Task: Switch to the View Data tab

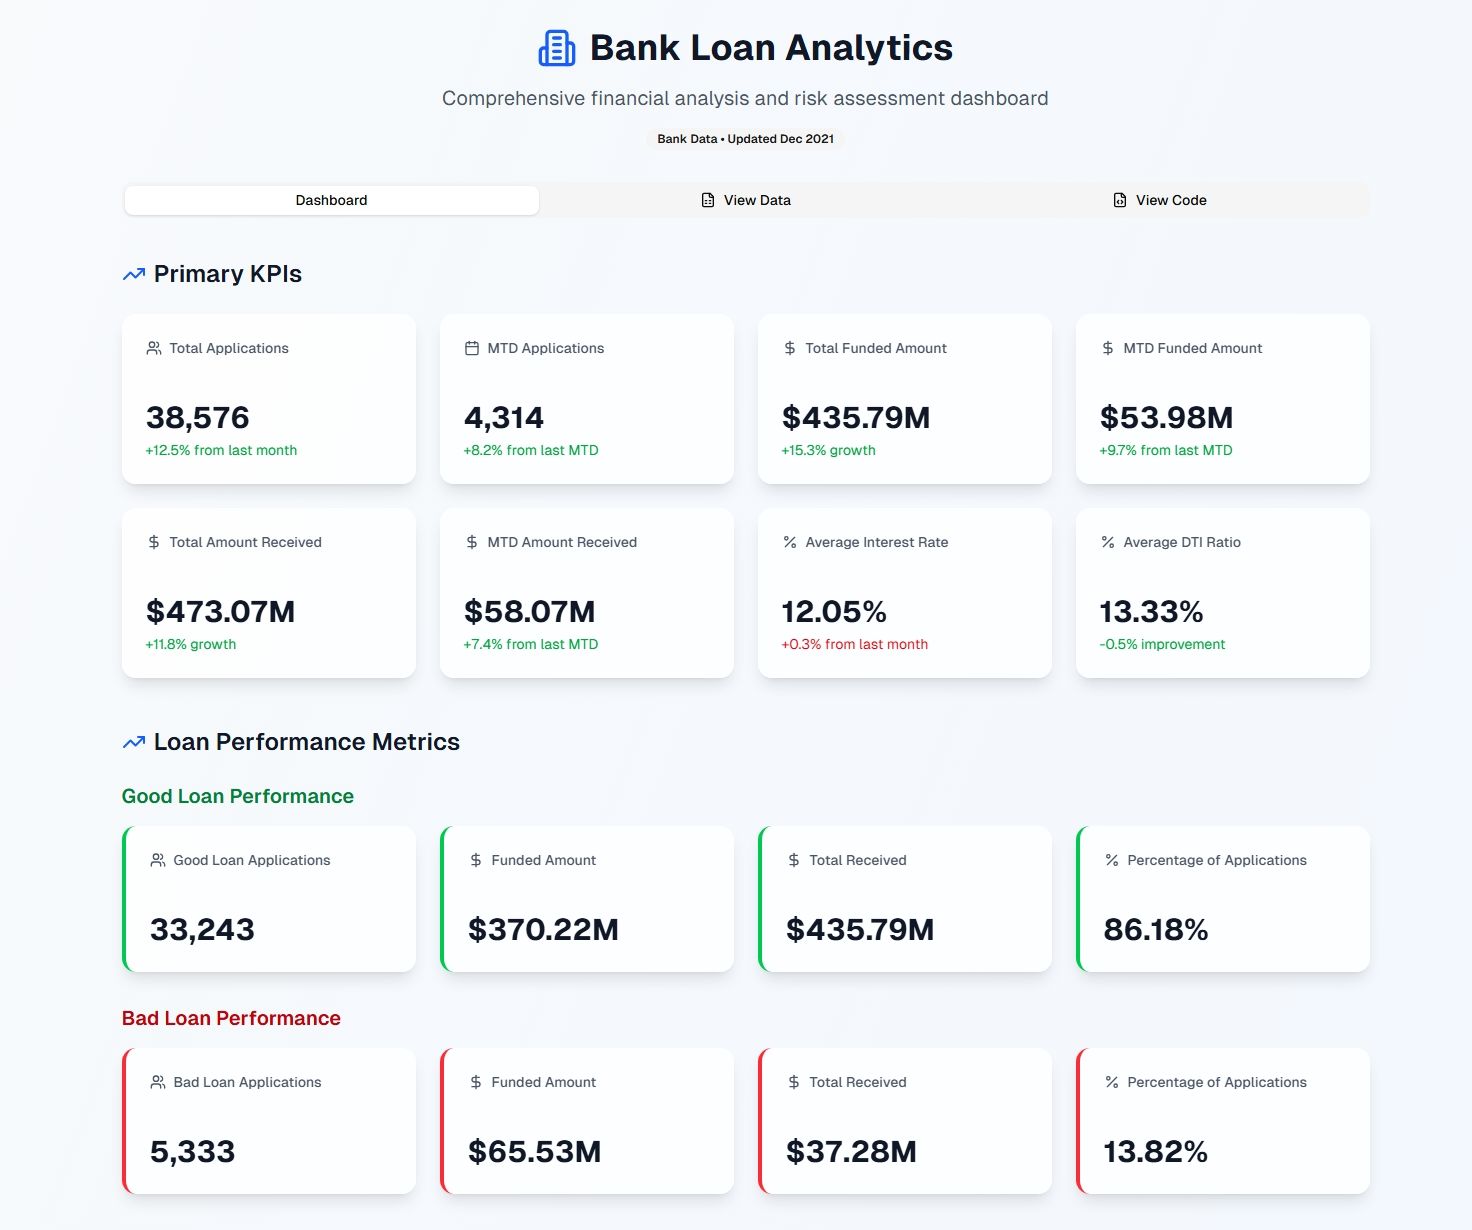Action: click(745, 200)
